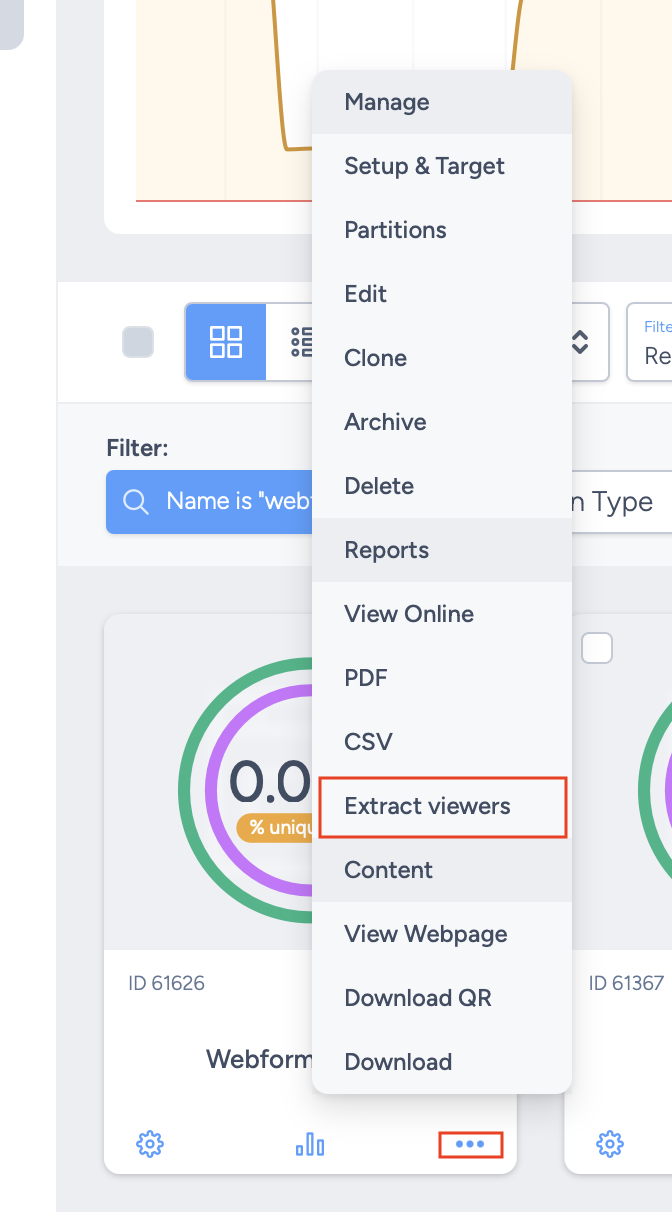The width and height of the screenshot is (672, 1212).
Task: Click the search magnifier in Name filter
Action: tap(135, 501)
